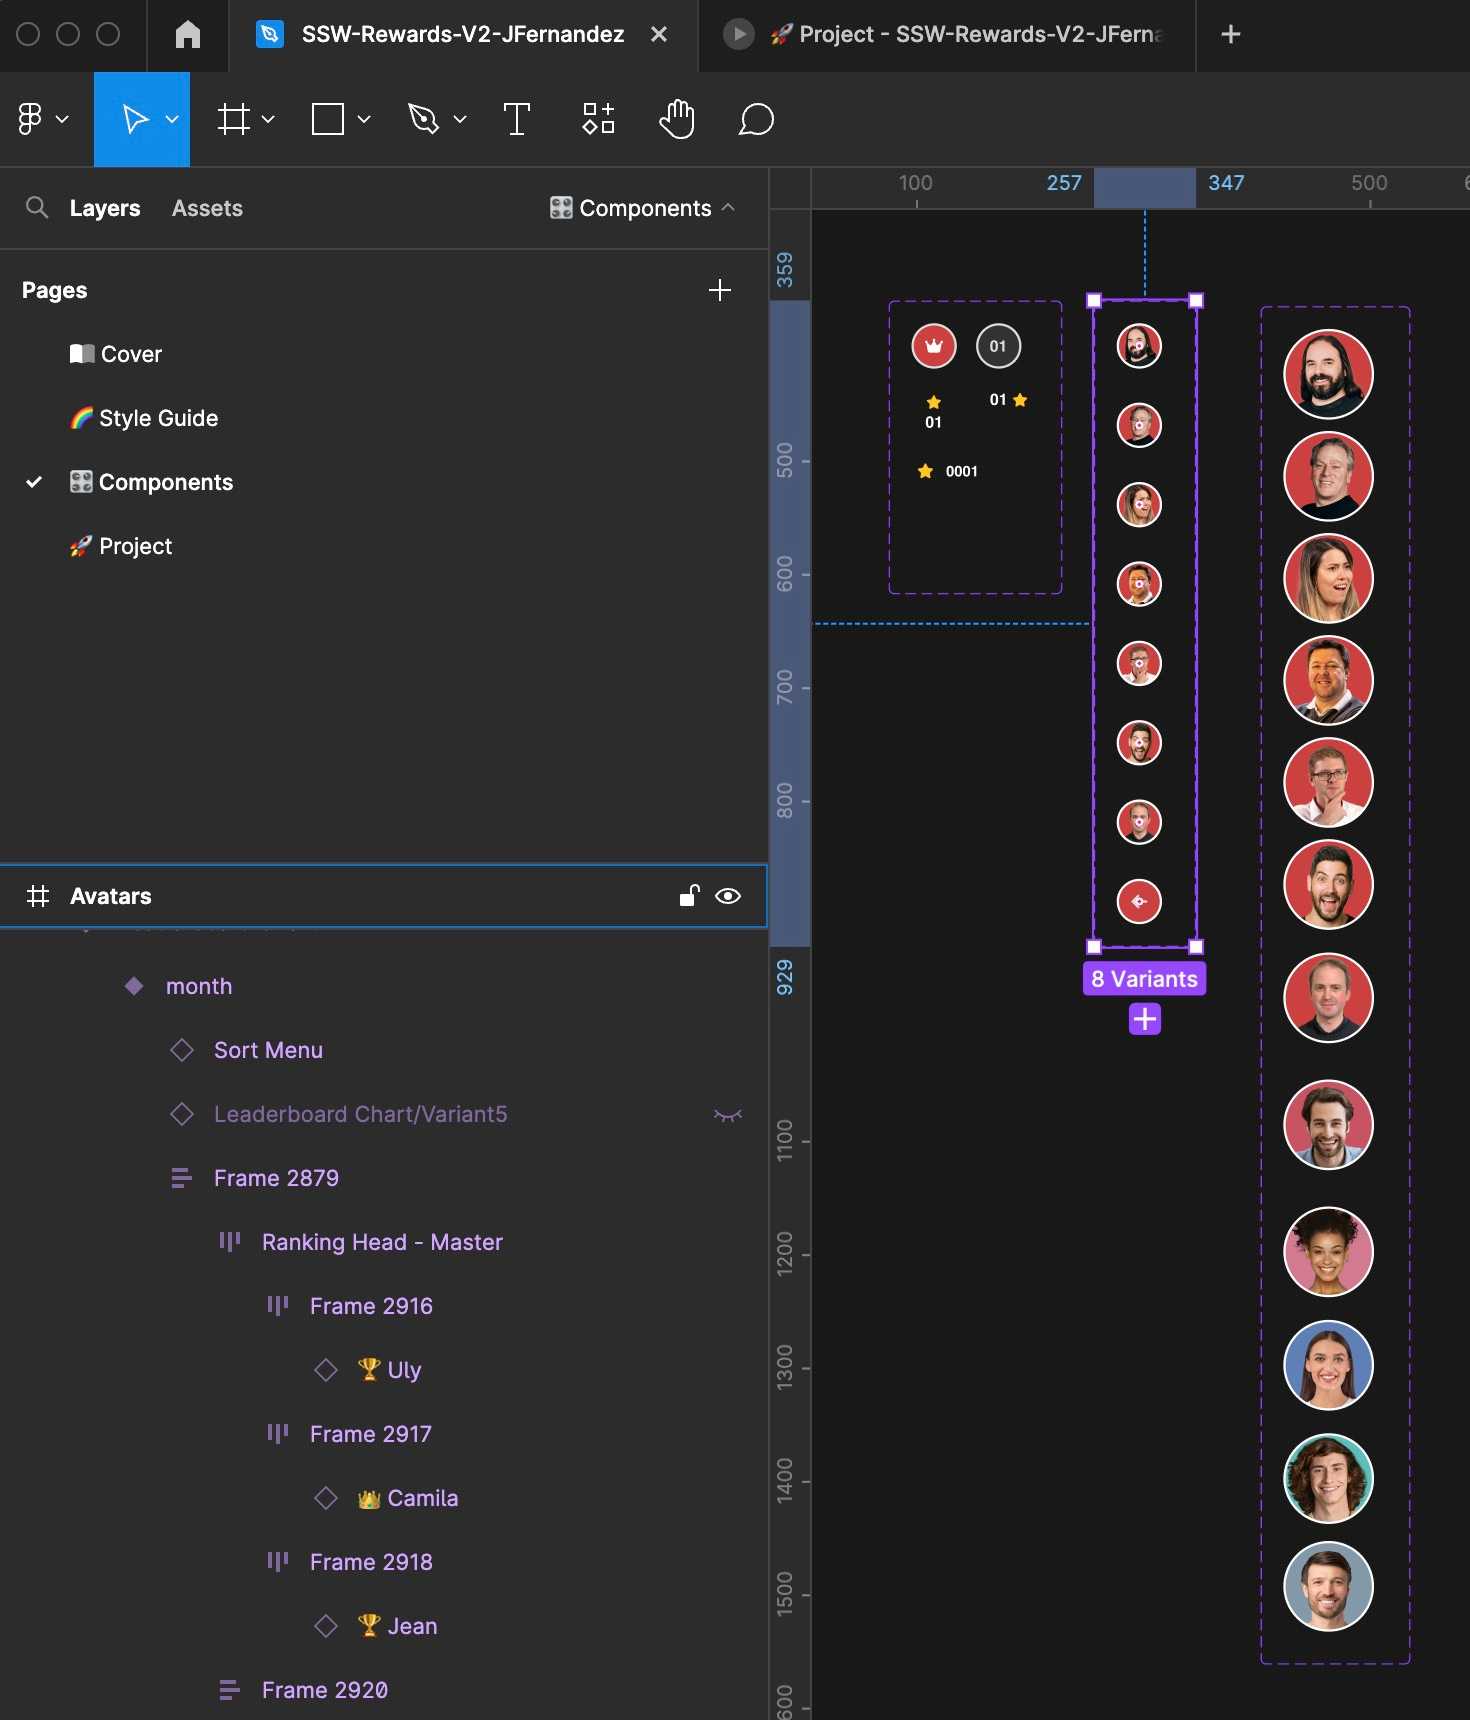Show hidden Leaderboard Chart/Variant5 layer

728,1115
